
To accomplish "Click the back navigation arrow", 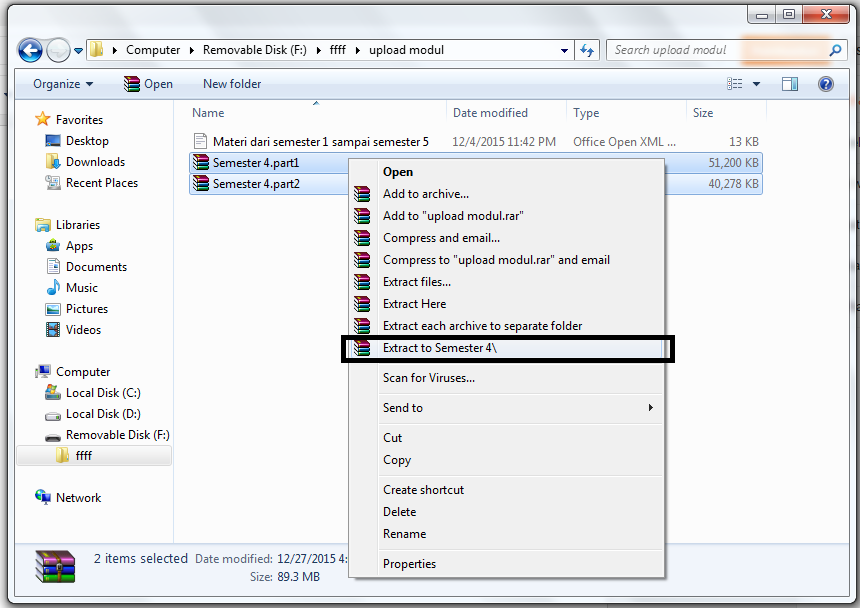I will click(x=29, y=49).
